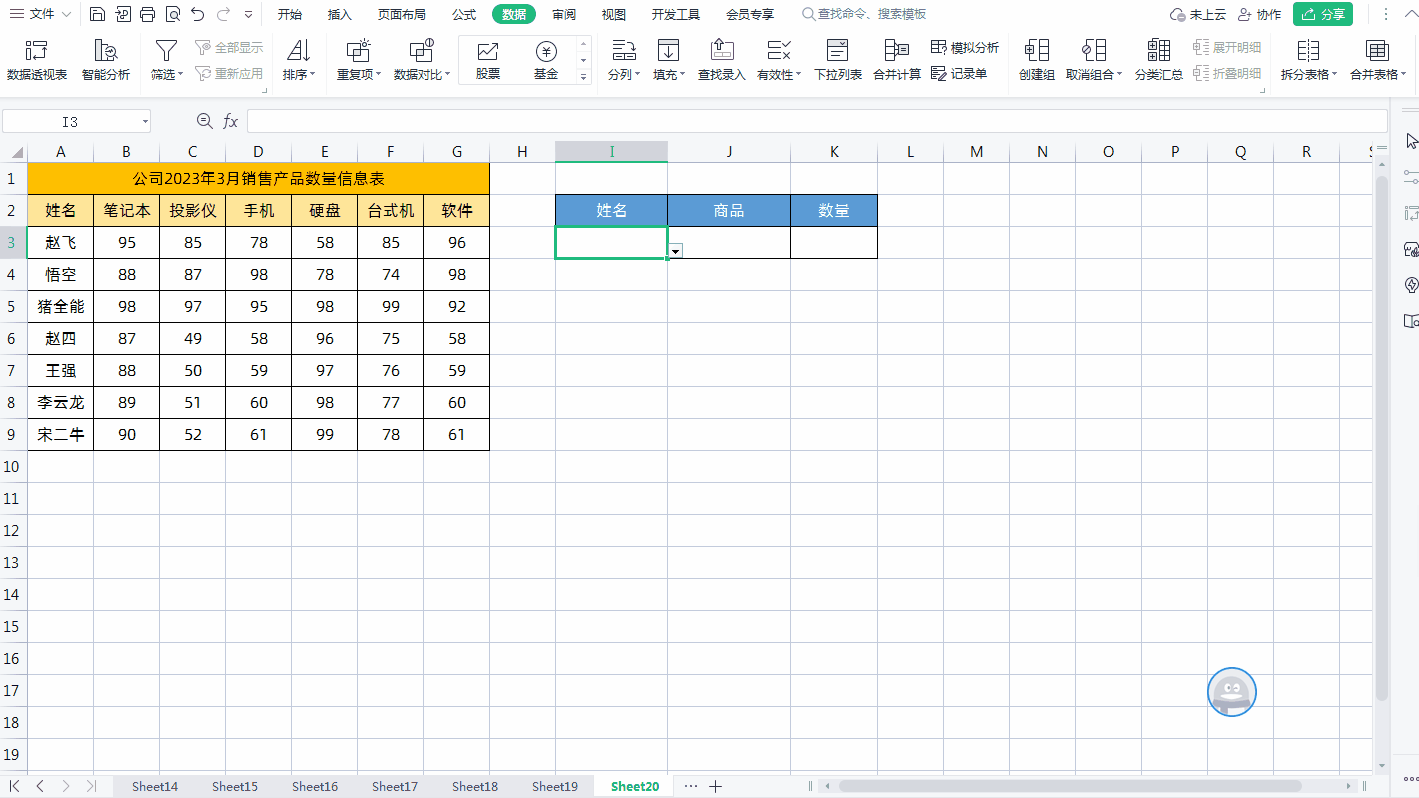Insert a 下拉列表 dropdown list
1419x798 pixels.
click(x=837, y=61)
